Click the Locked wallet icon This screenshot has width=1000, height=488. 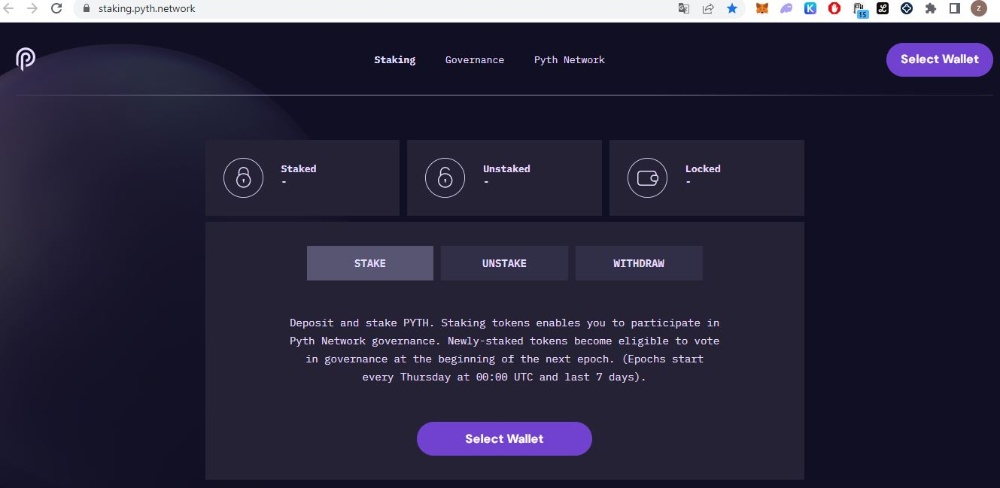click(x=647, y=178)
